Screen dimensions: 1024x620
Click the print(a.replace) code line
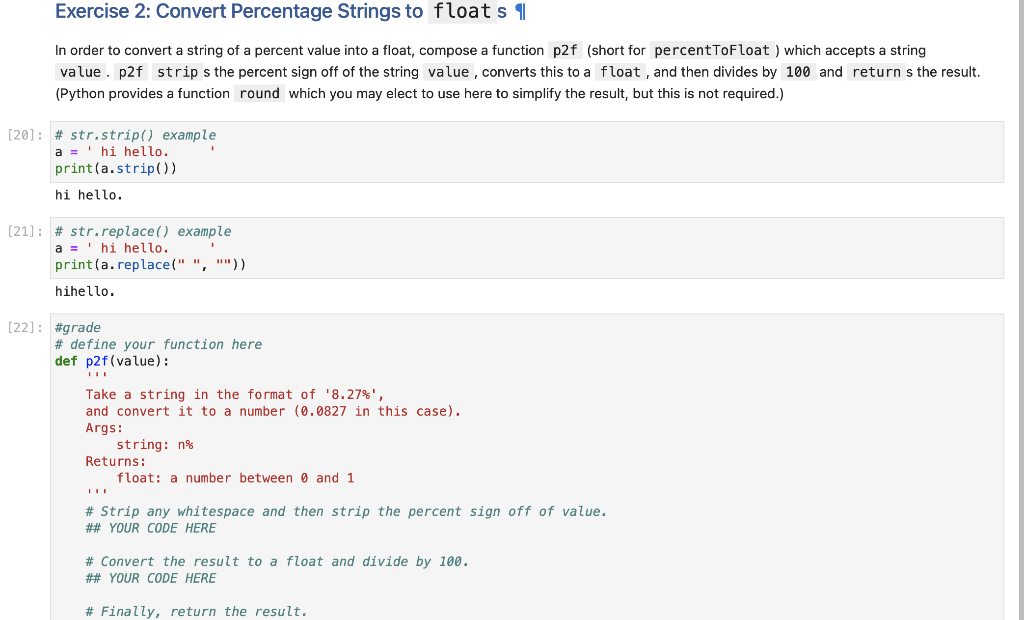click(x=151, y=264)
